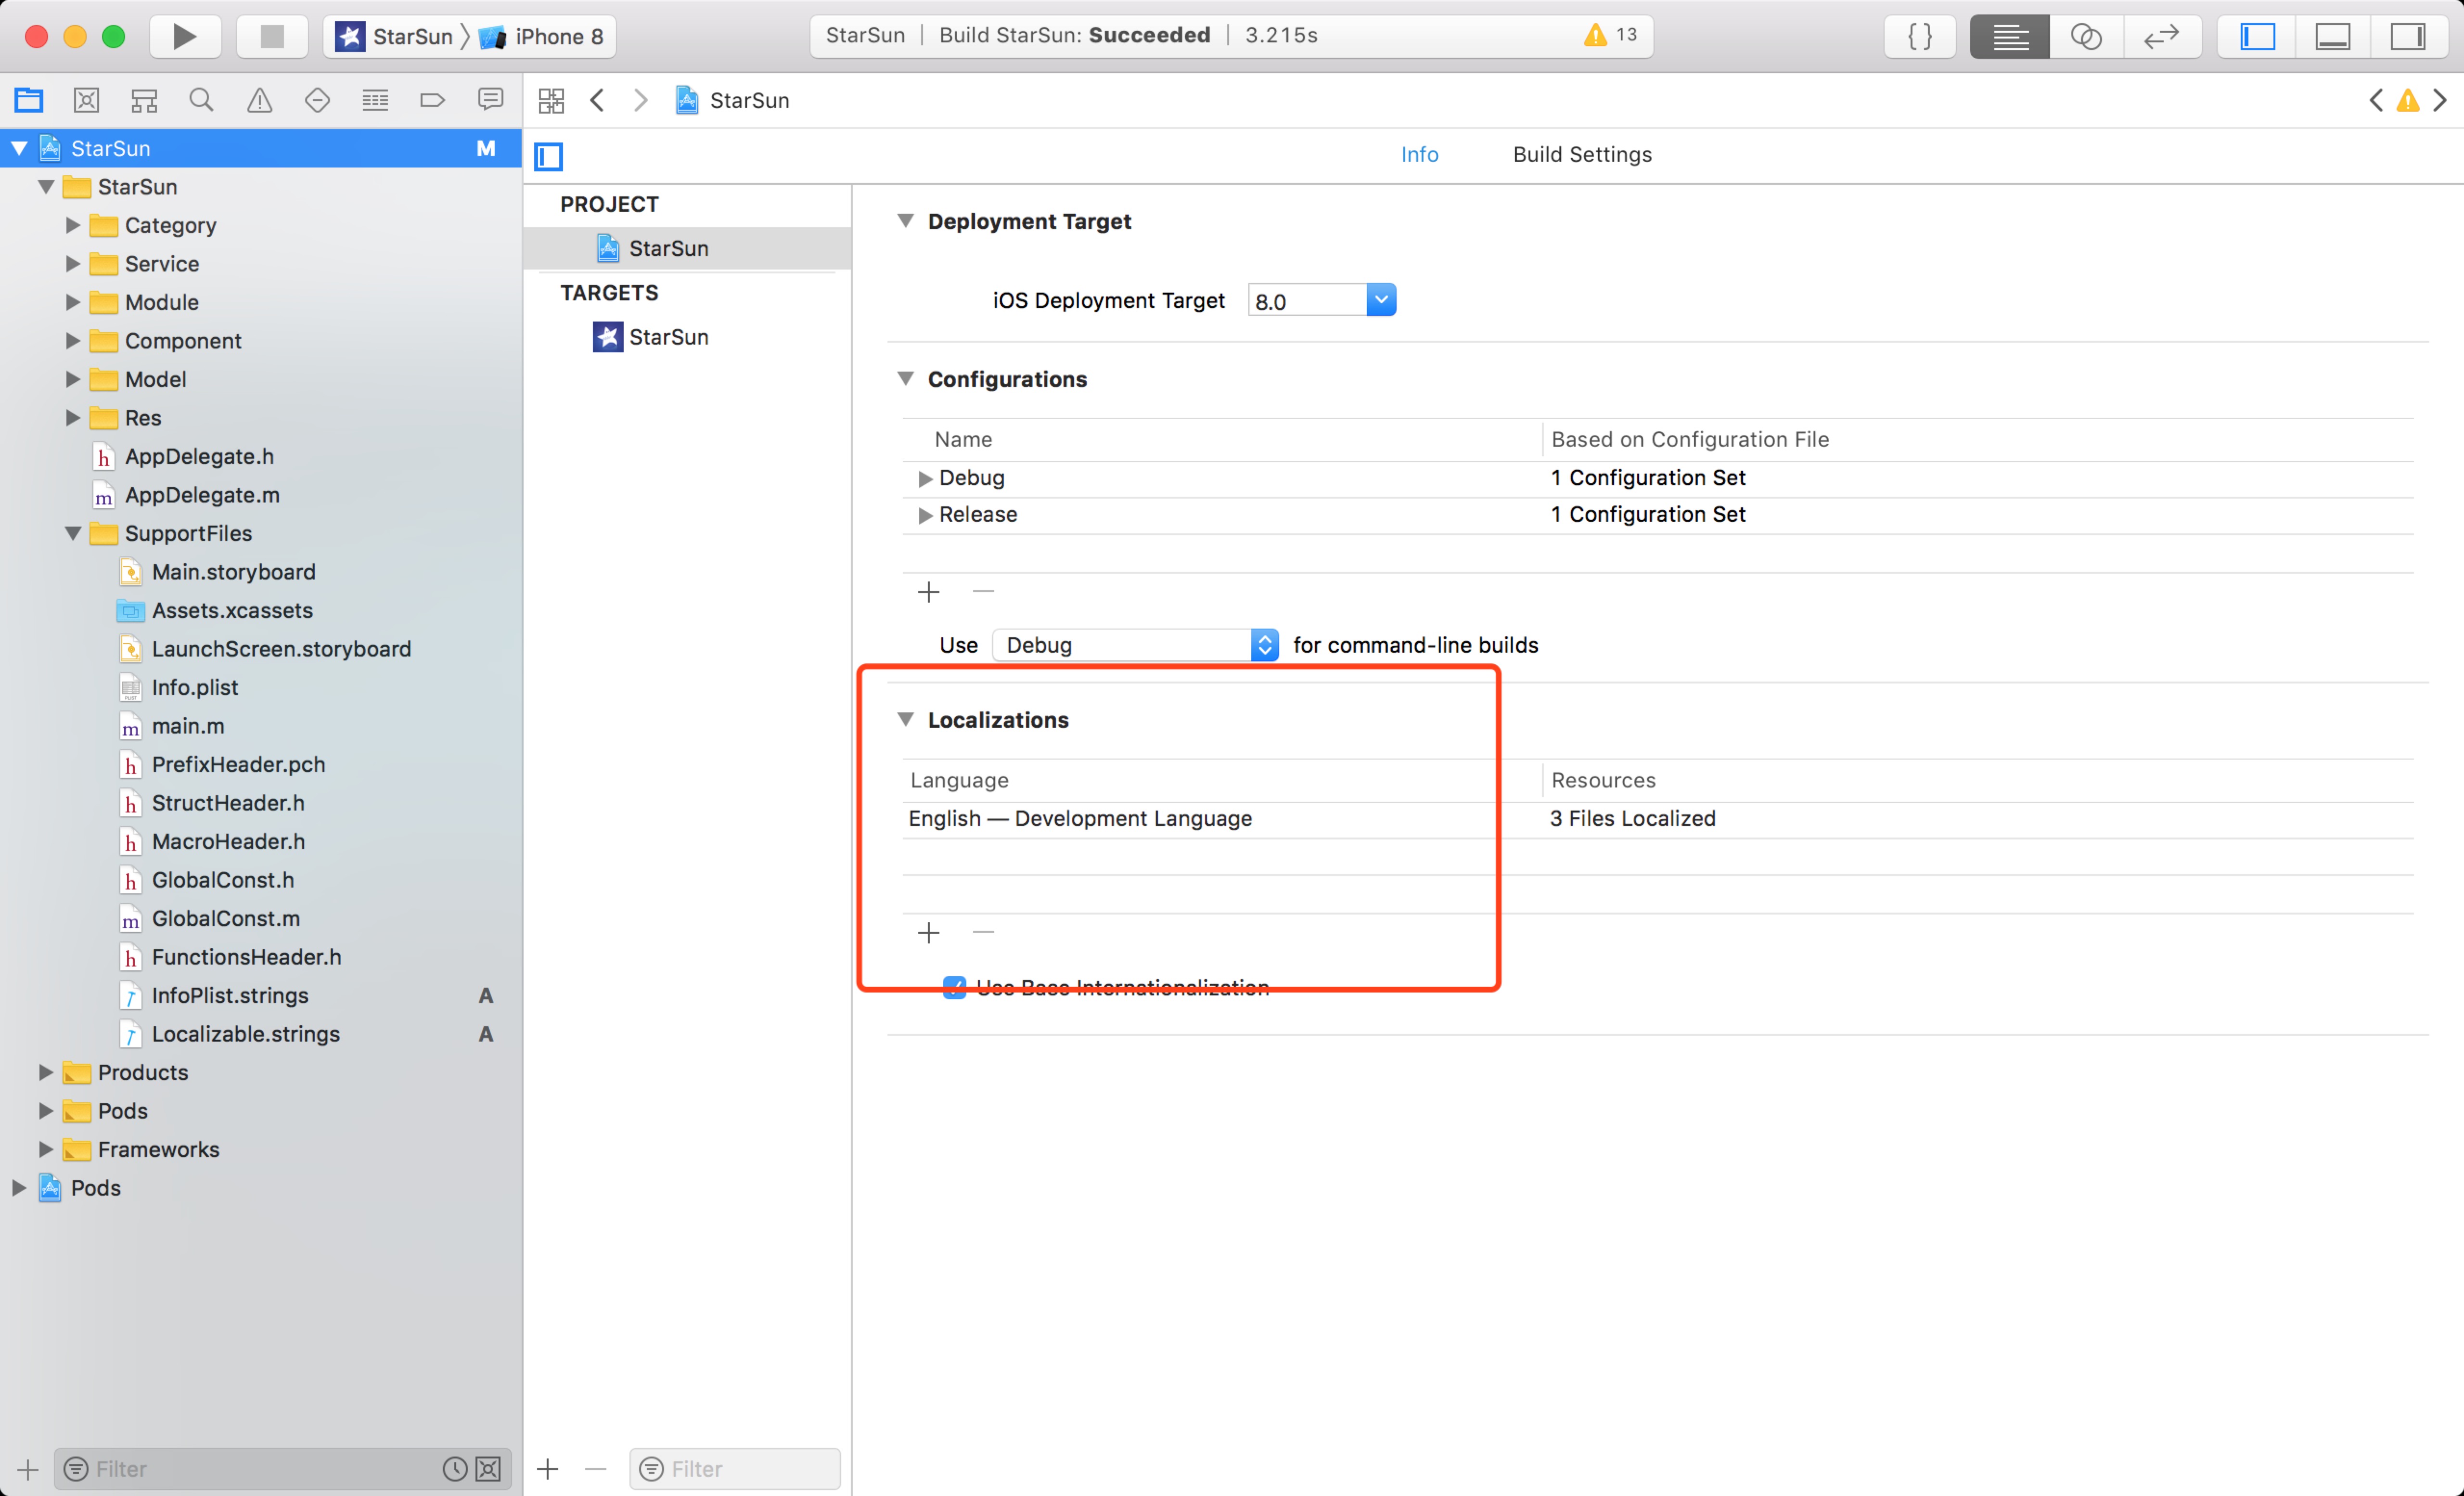
Task: Toggle Use Base Internationalization checkbox
Action: coord(955,988)
